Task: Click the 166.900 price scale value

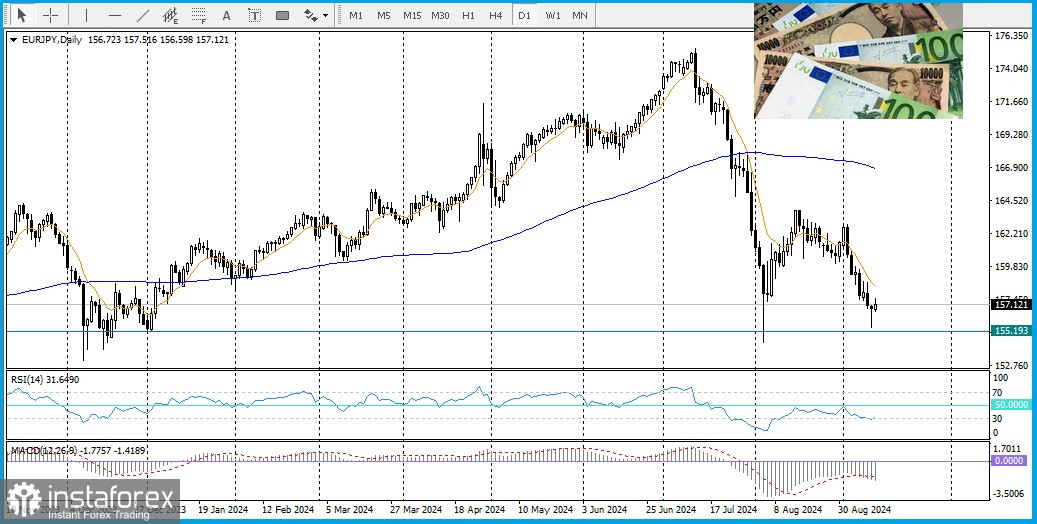Action: pyautogui.click(x=1012, y=168)
